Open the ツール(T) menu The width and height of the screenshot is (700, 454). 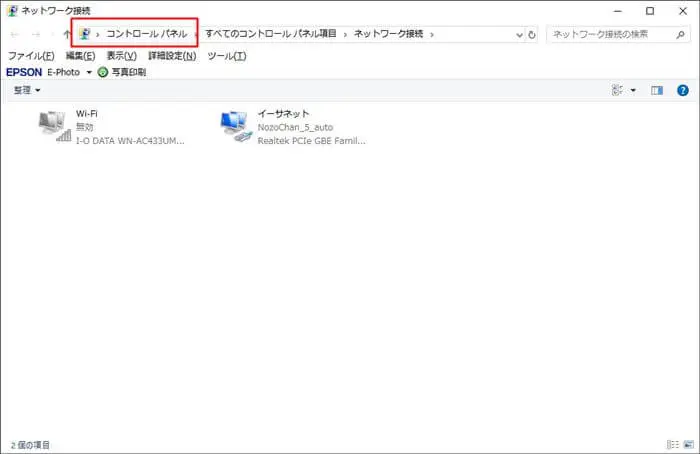pos(226,56)
